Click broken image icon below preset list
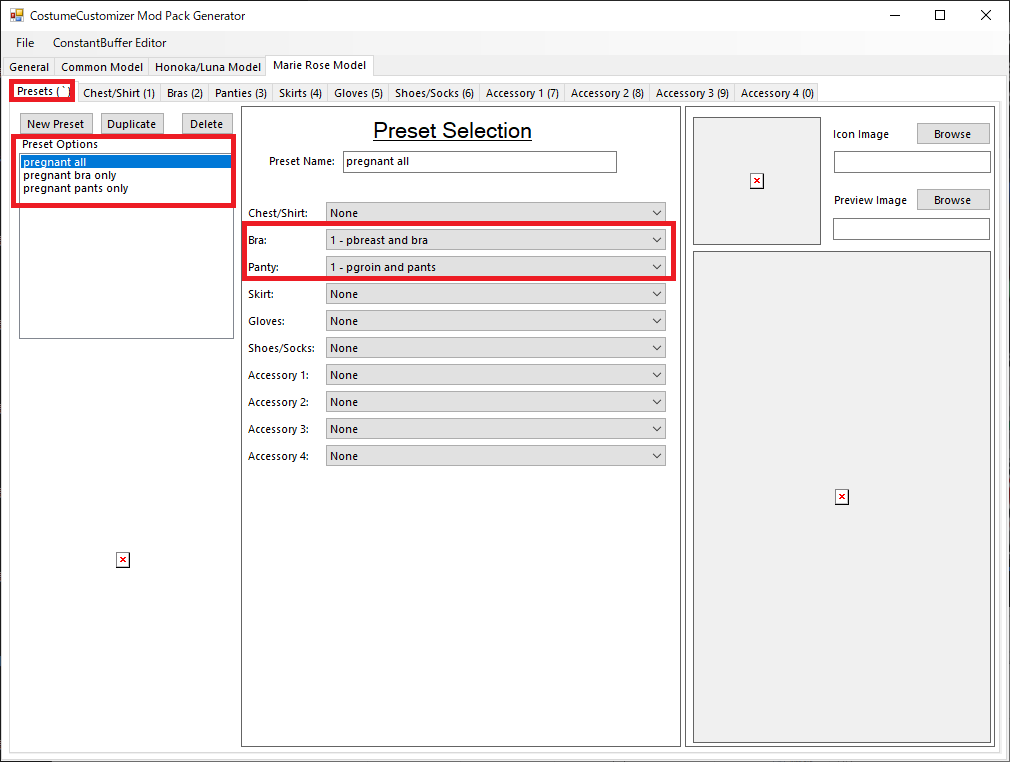This screenshot has height=762, width=1010. [123, 560]
